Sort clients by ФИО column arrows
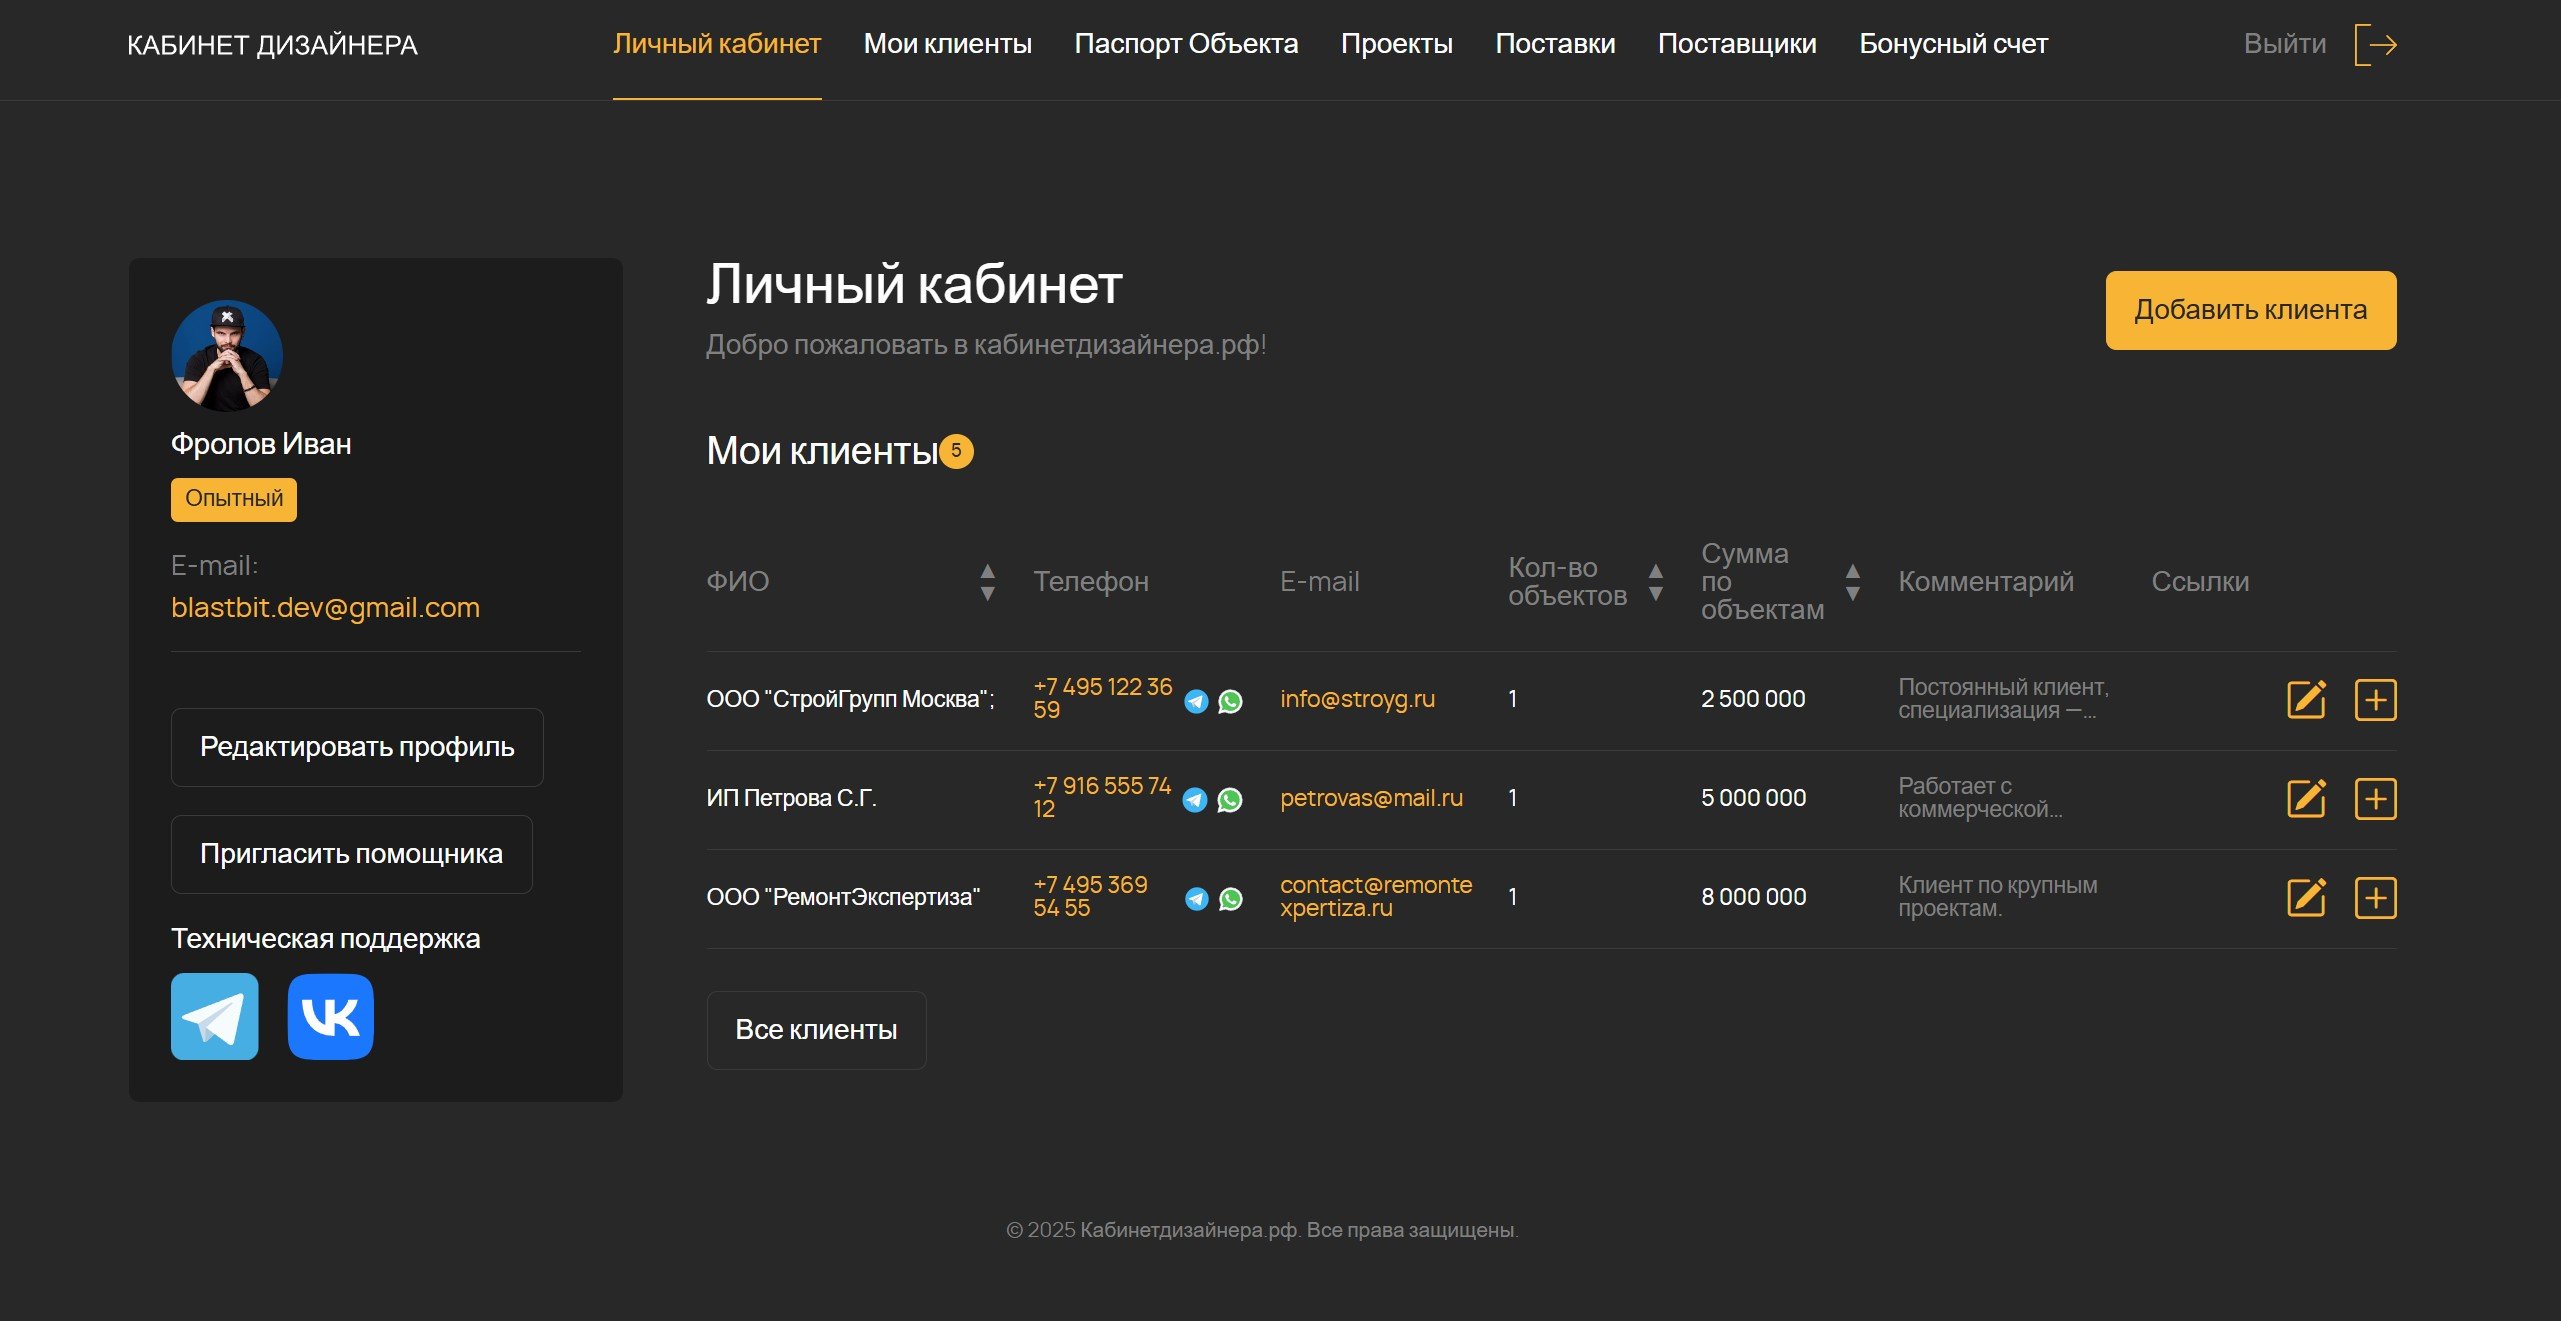Screen dimensions: 2561x1321 pyautogui.click(x=987, y=582)
